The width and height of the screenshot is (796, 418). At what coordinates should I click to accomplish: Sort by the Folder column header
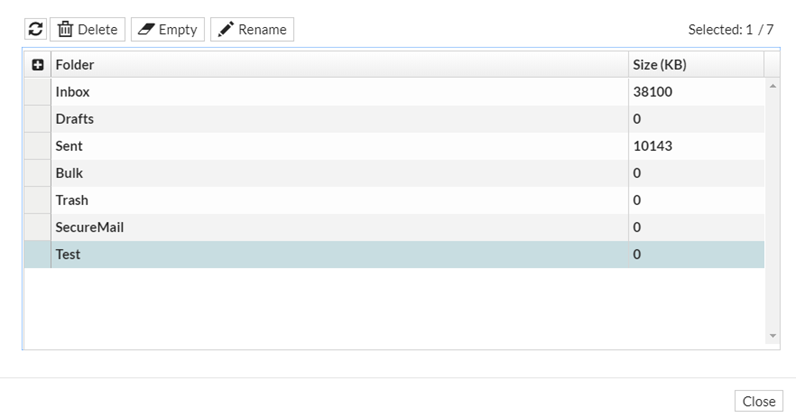pyautogui.click(x=340, y=65)
